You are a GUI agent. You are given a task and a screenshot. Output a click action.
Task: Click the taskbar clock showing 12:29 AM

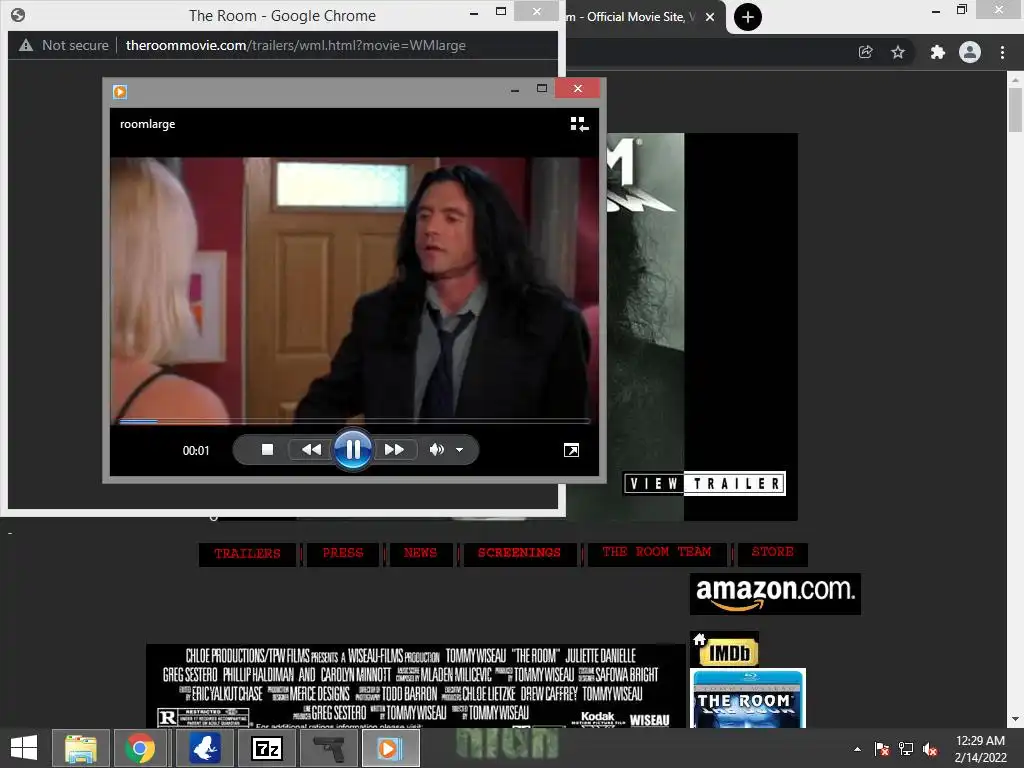[x=980, y=749]
